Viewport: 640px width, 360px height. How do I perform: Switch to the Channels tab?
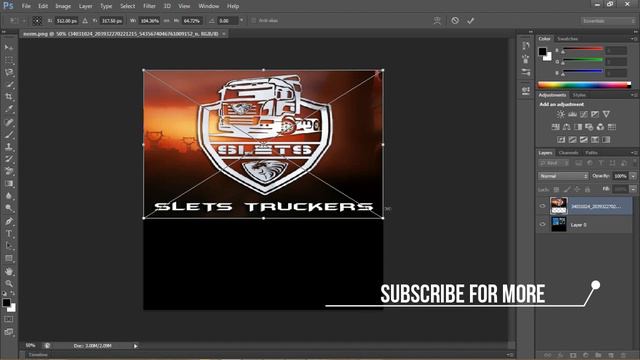569,153
